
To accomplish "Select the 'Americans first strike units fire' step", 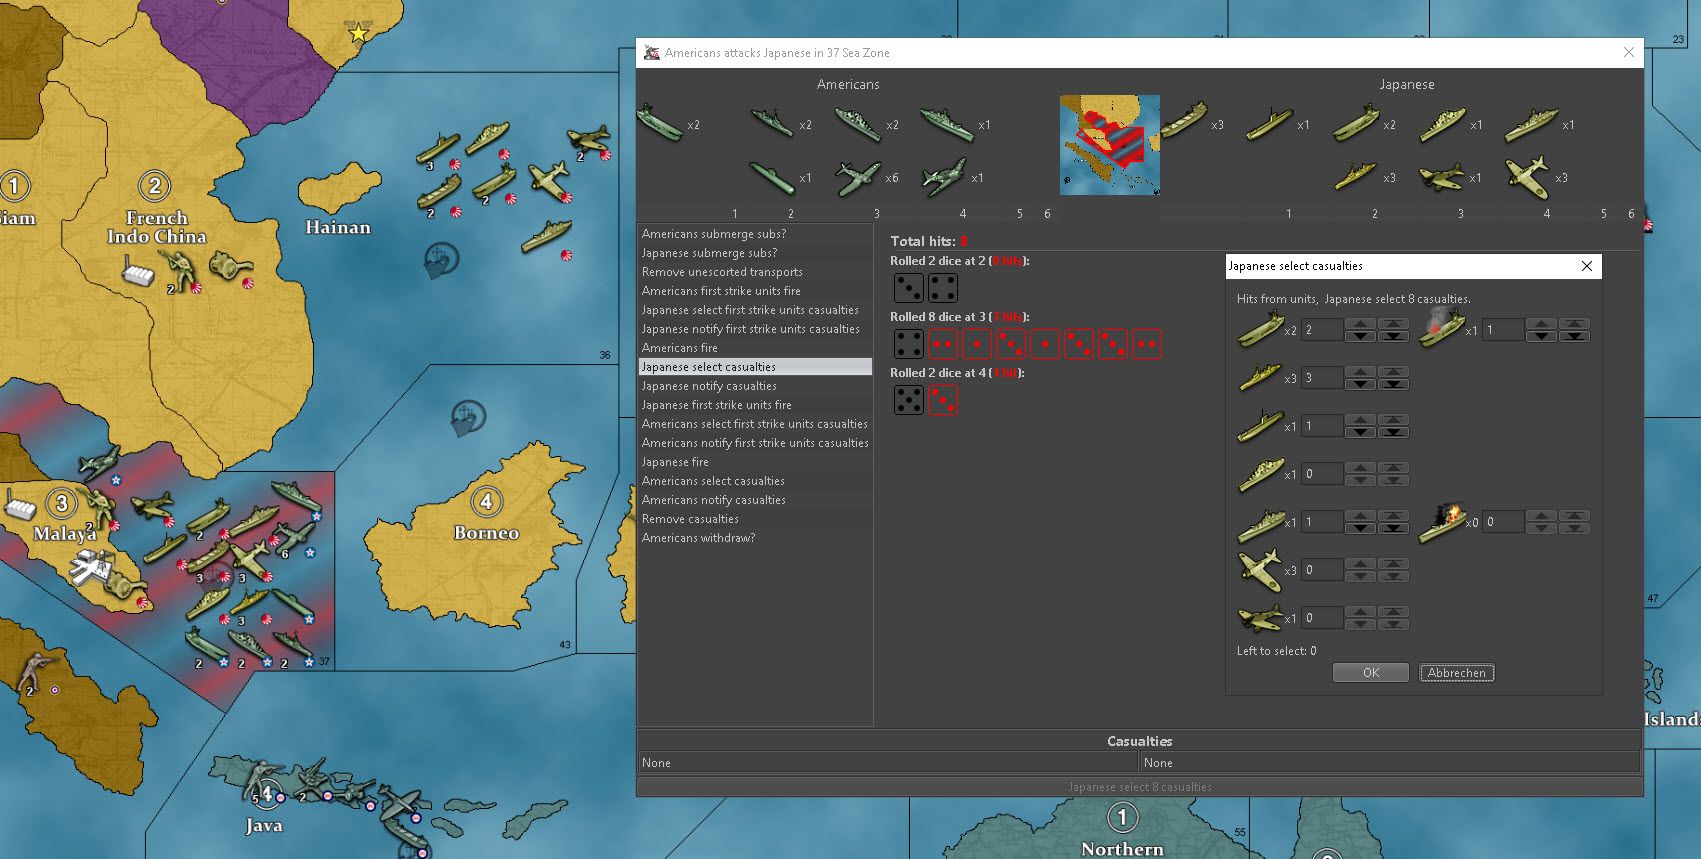I will (x=755, y=291).
